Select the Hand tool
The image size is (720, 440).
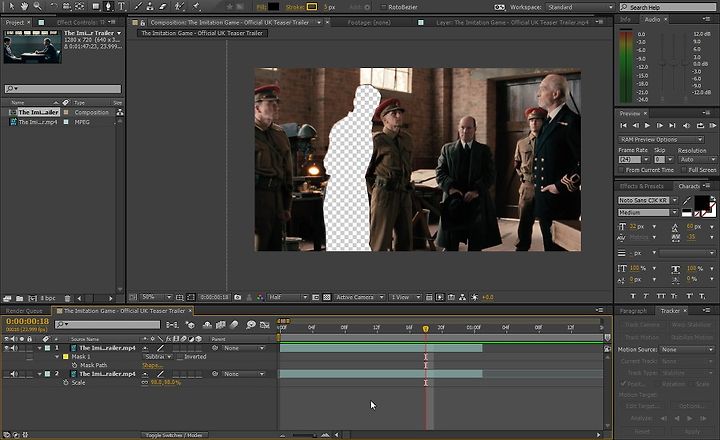point(24,6)
